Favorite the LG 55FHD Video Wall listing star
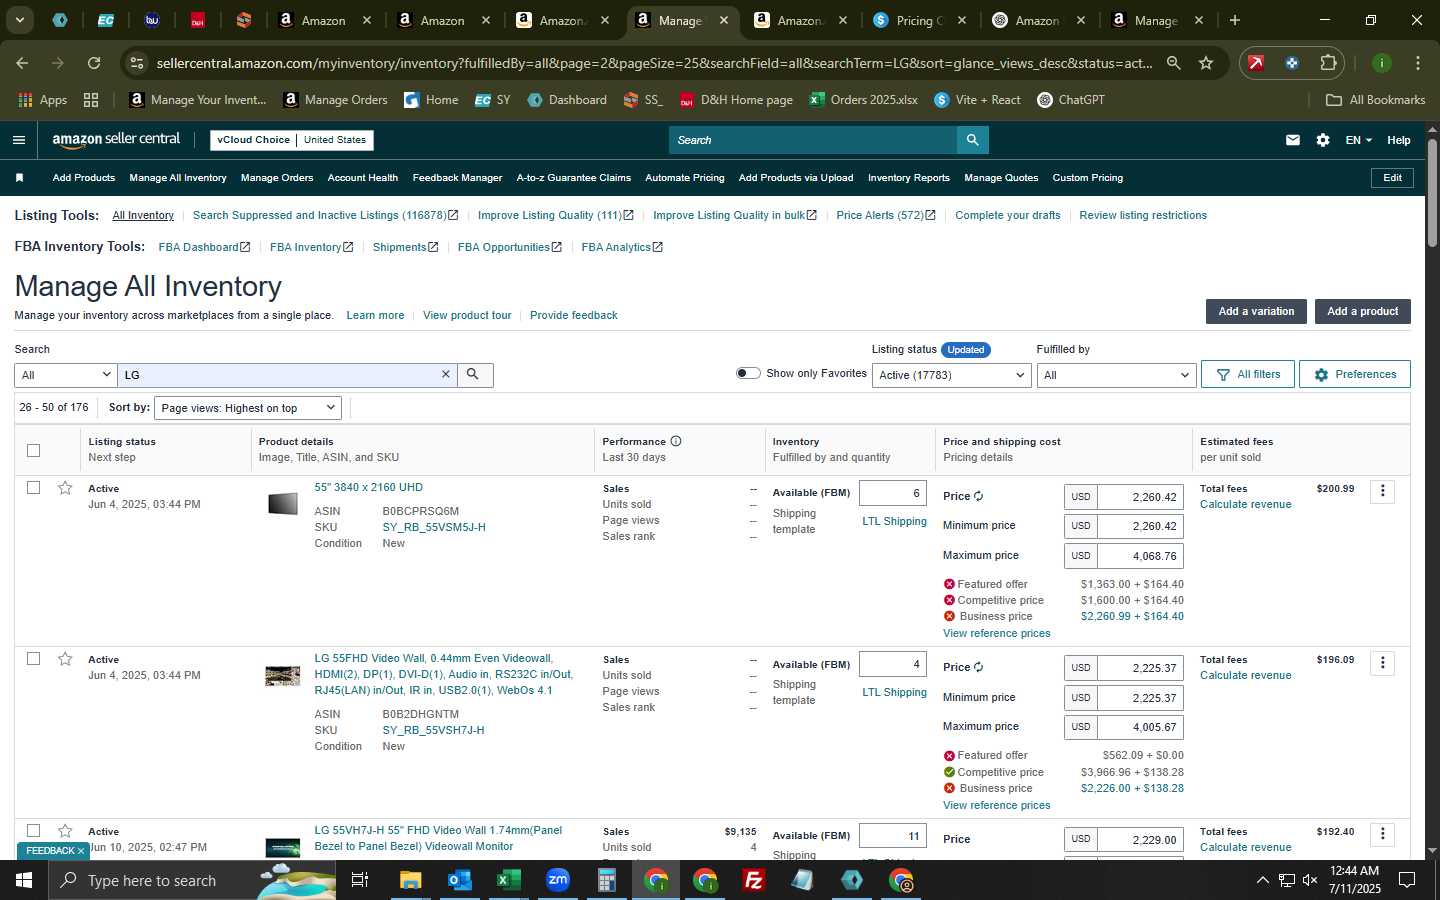Viewport: 1440px width, 900px height. (x=65, y=659)
